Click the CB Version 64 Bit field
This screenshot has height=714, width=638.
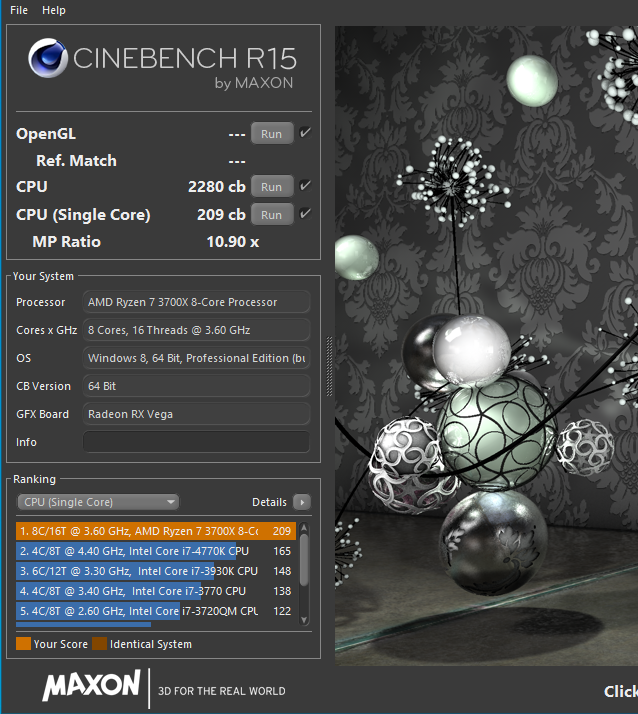(196, 386)
